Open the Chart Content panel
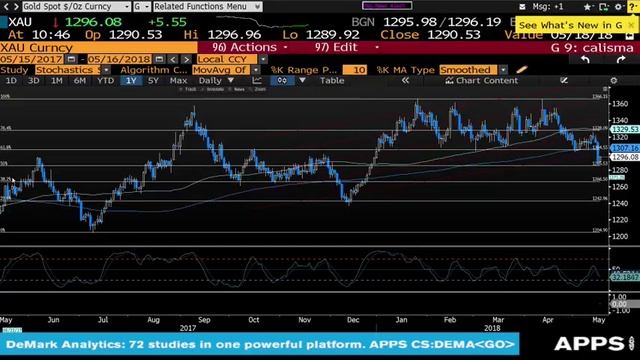Image resolution: width=640 pixels, height=360 pixels. click(482, 80)
